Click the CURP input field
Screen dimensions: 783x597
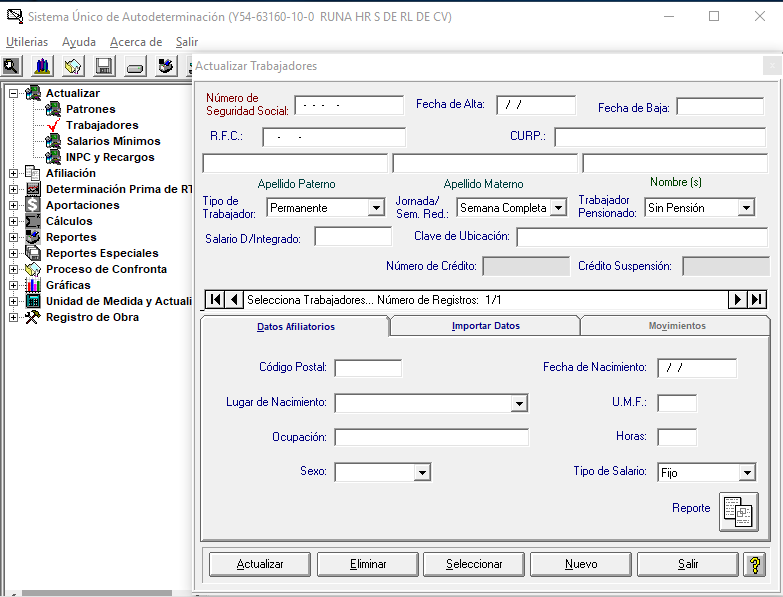click(x=660, y=137)
